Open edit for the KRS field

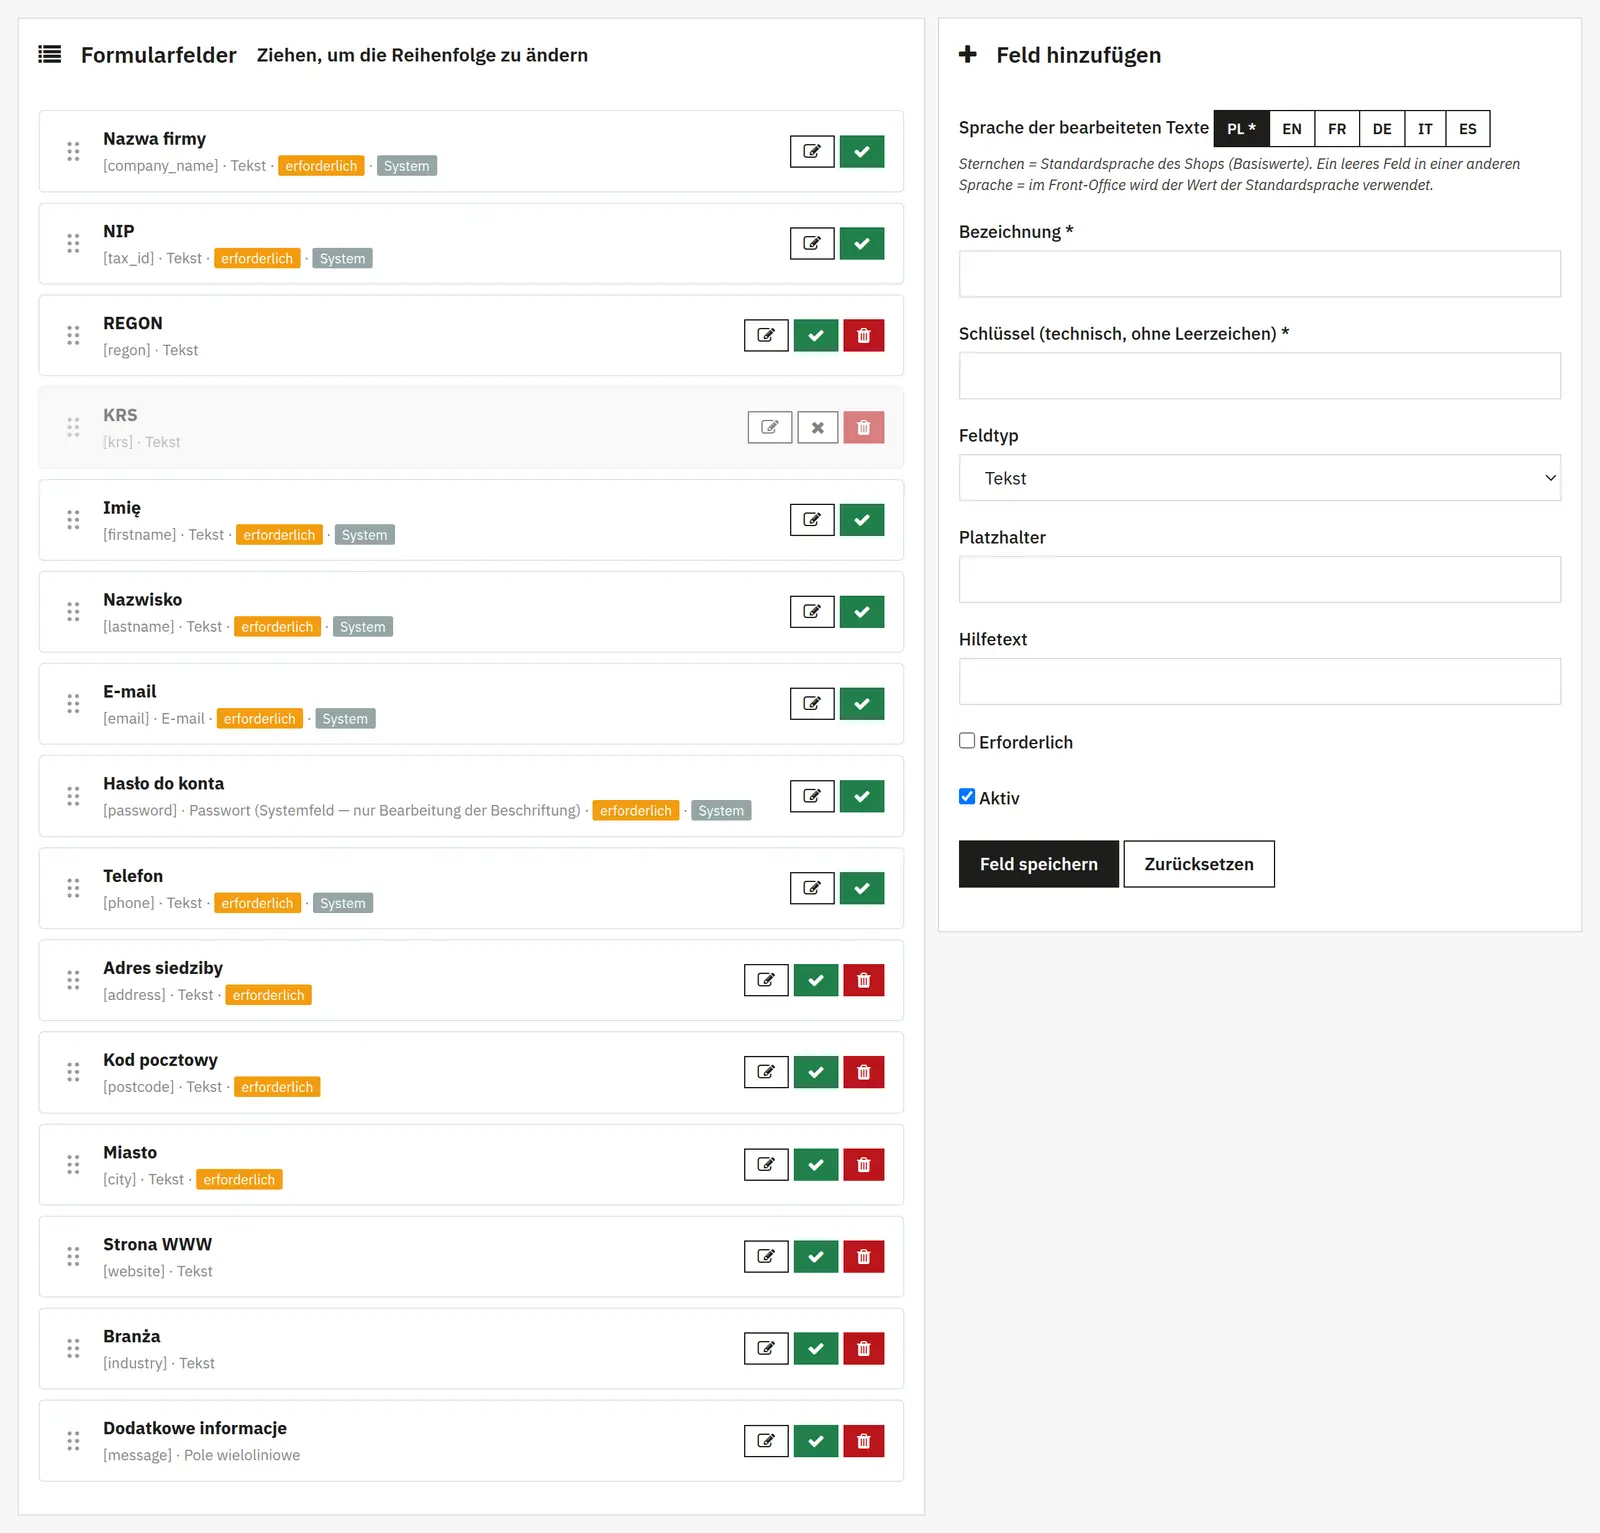pos(770,428)
